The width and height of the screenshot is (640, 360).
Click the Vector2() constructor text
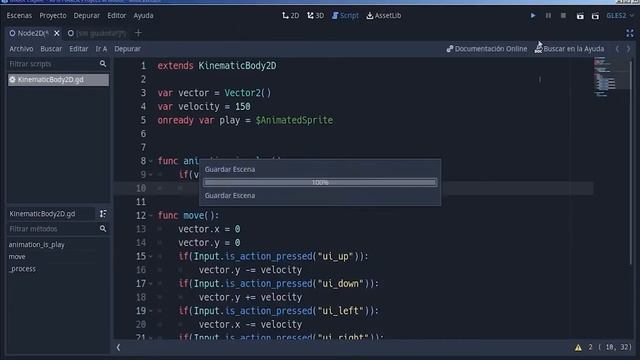point(247,93)
